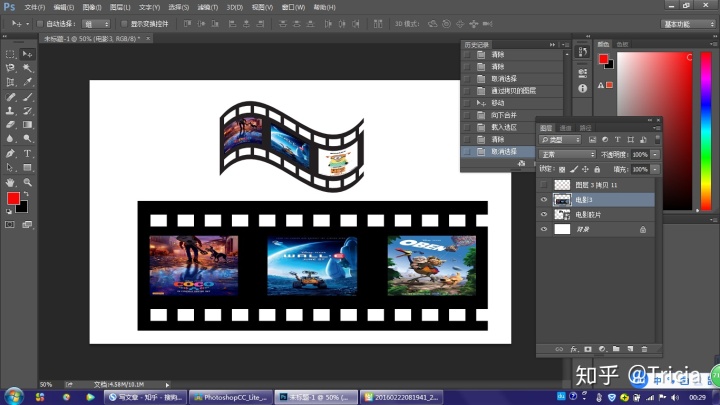The image size is (720, 405).
Task: Toggle lock transparent pixels
Action: point(562,169)
